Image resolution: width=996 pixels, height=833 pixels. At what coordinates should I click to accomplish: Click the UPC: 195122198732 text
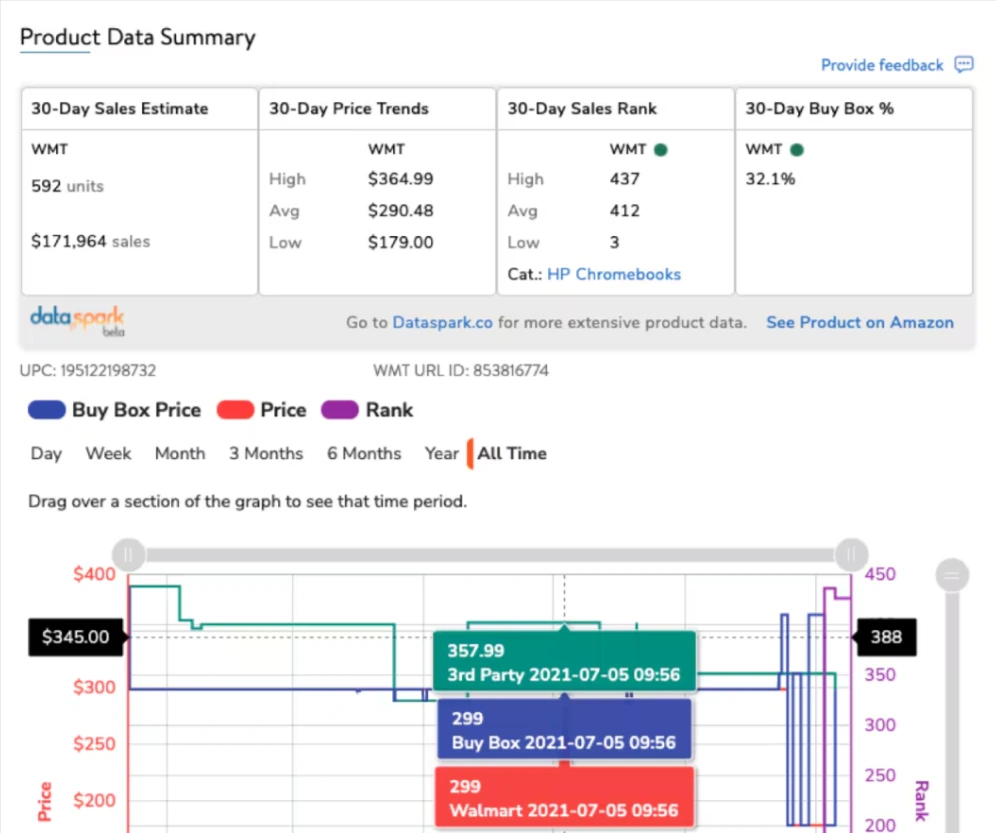(88, 370)
